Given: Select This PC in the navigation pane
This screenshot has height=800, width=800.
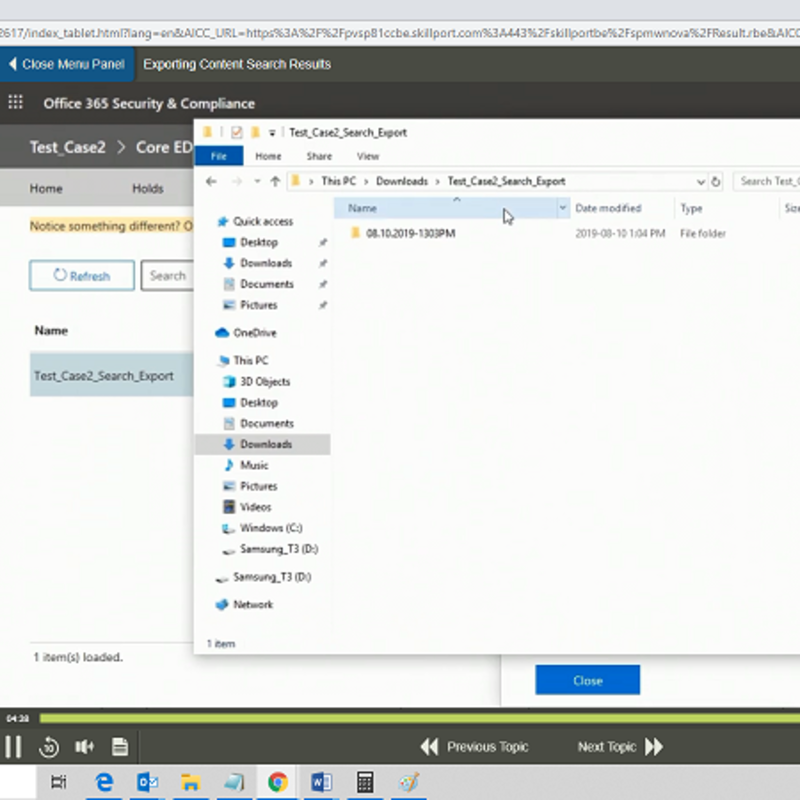Looking at the screenshot, I should point(250,361).
